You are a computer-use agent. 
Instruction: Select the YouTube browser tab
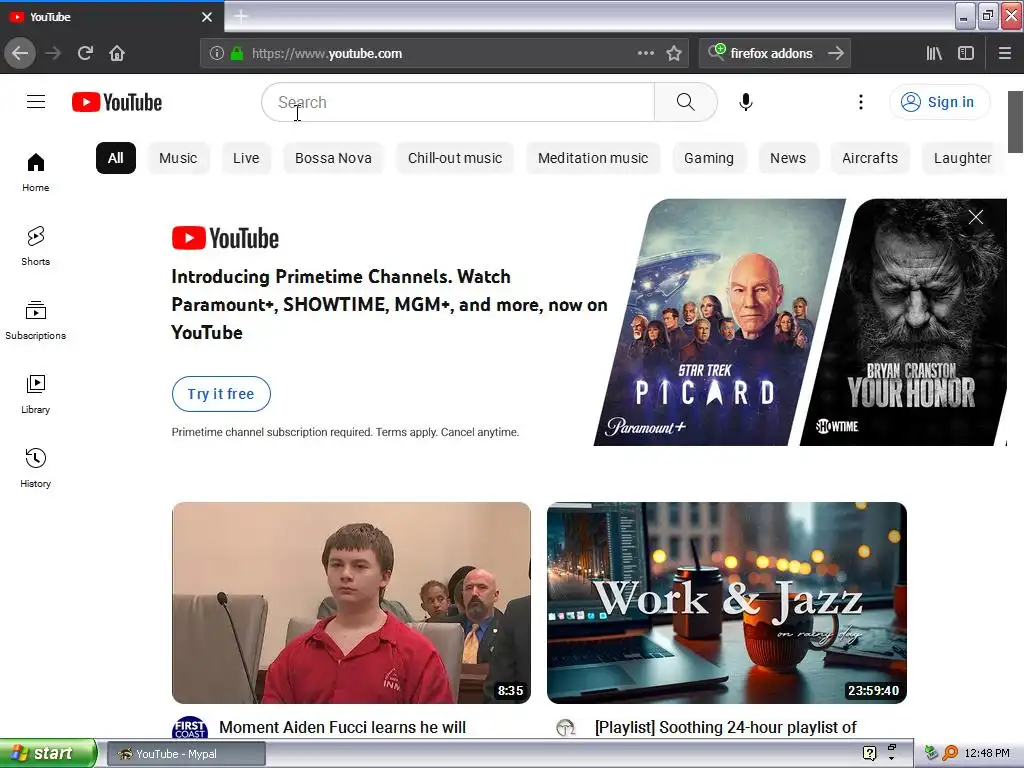112,17
